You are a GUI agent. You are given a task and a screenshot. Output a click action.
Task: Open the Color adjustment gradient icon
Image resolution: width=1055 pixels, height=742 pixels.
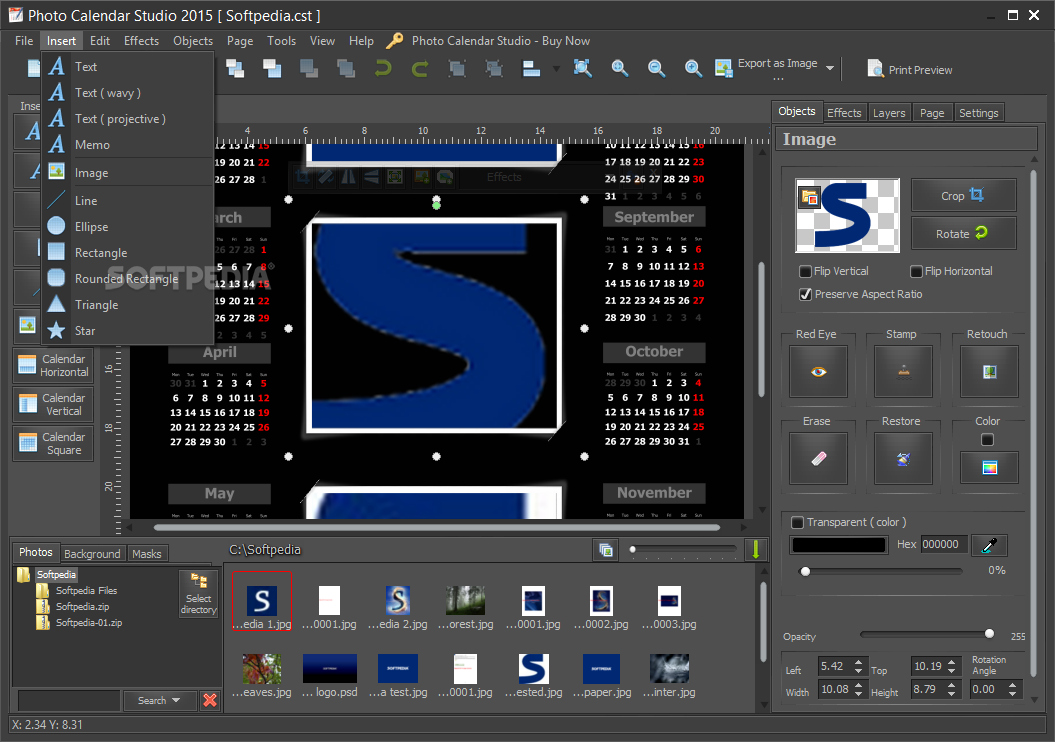pos(989,468)
